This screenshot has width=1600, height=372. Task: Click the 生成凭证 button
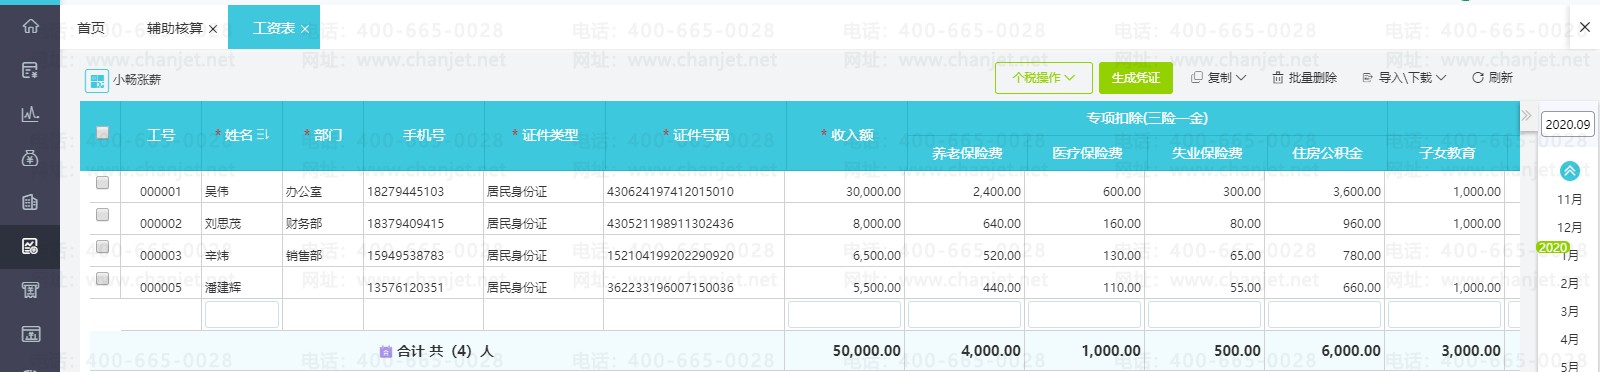coord(1136,77)
